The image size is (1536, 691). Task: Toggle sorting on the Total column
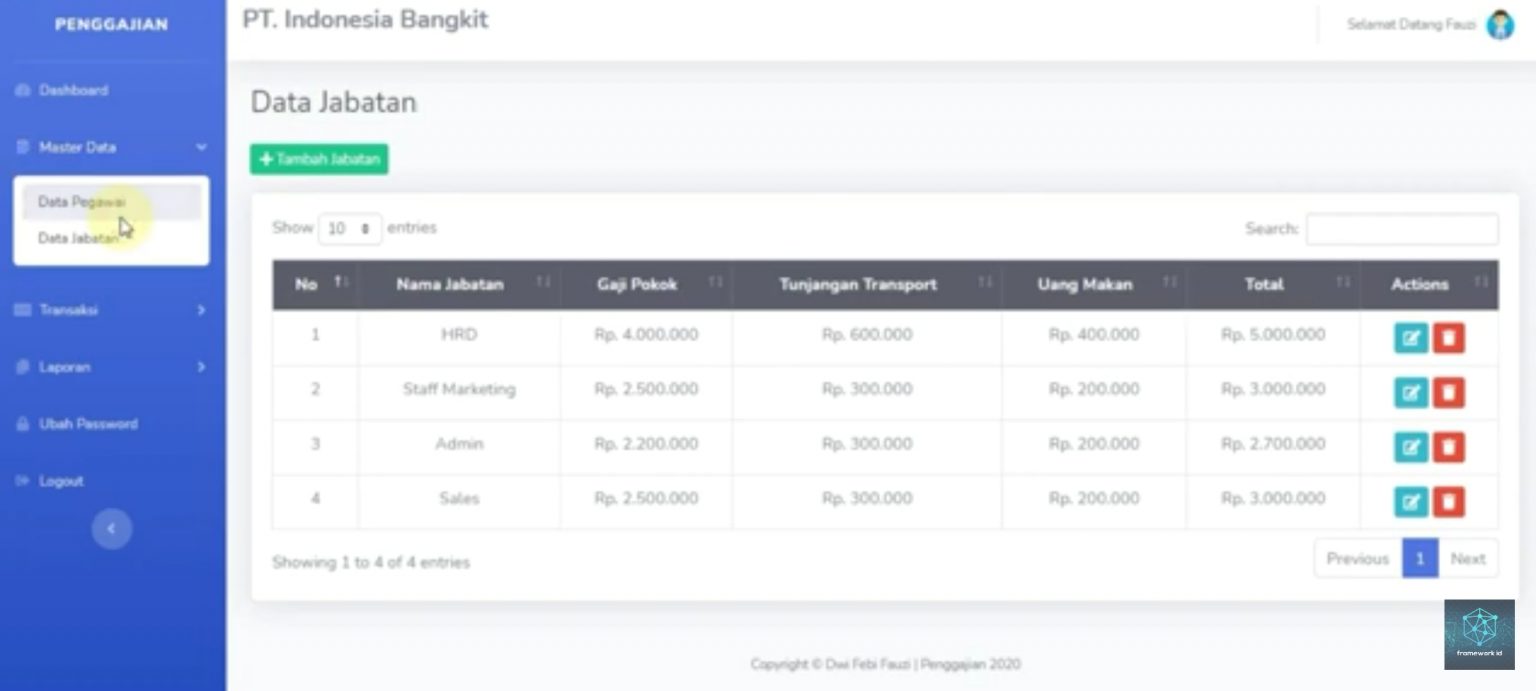1263,285
